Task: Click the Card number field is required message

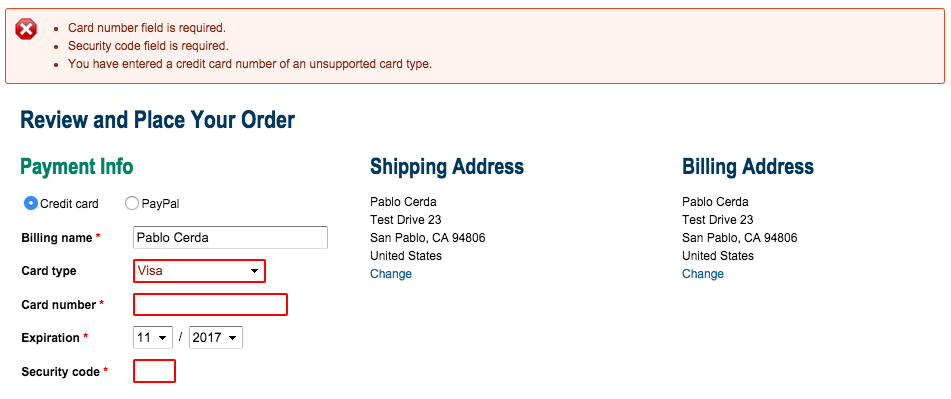Action: [x=147, y=28]
